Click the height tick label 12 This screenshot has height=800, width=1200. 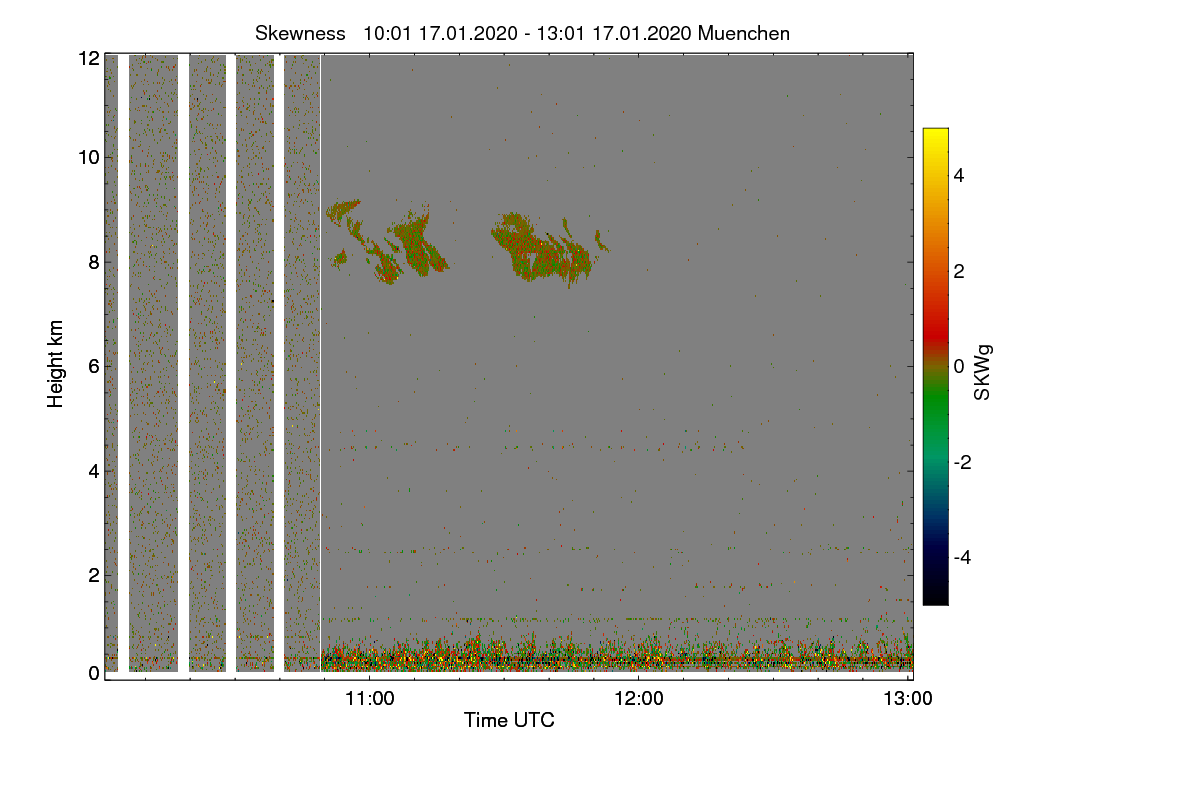[x=89, y=59]
